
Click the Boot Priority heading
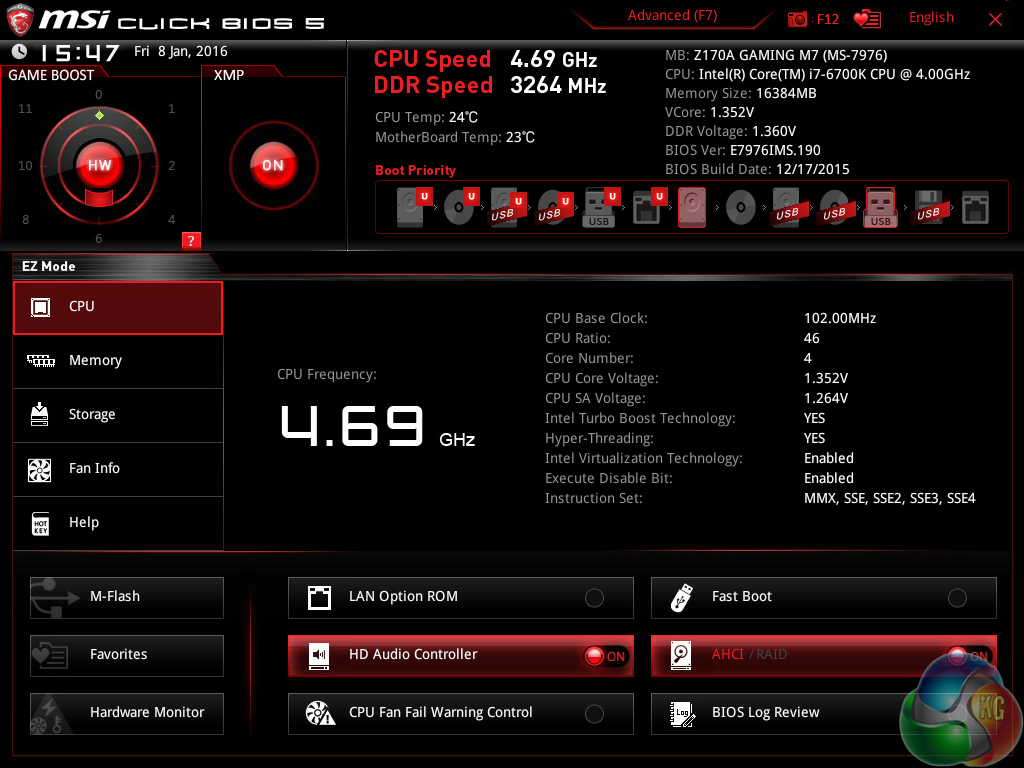click(415, 170)
